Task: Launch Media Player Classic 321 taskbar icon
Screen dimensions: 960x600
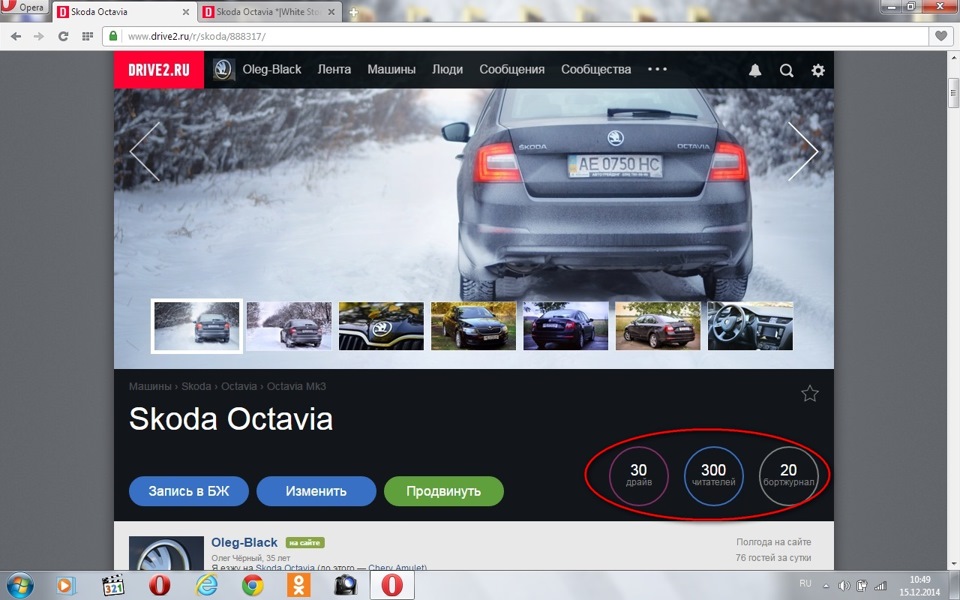Action: pyautogui.click(x=113, y=586)
